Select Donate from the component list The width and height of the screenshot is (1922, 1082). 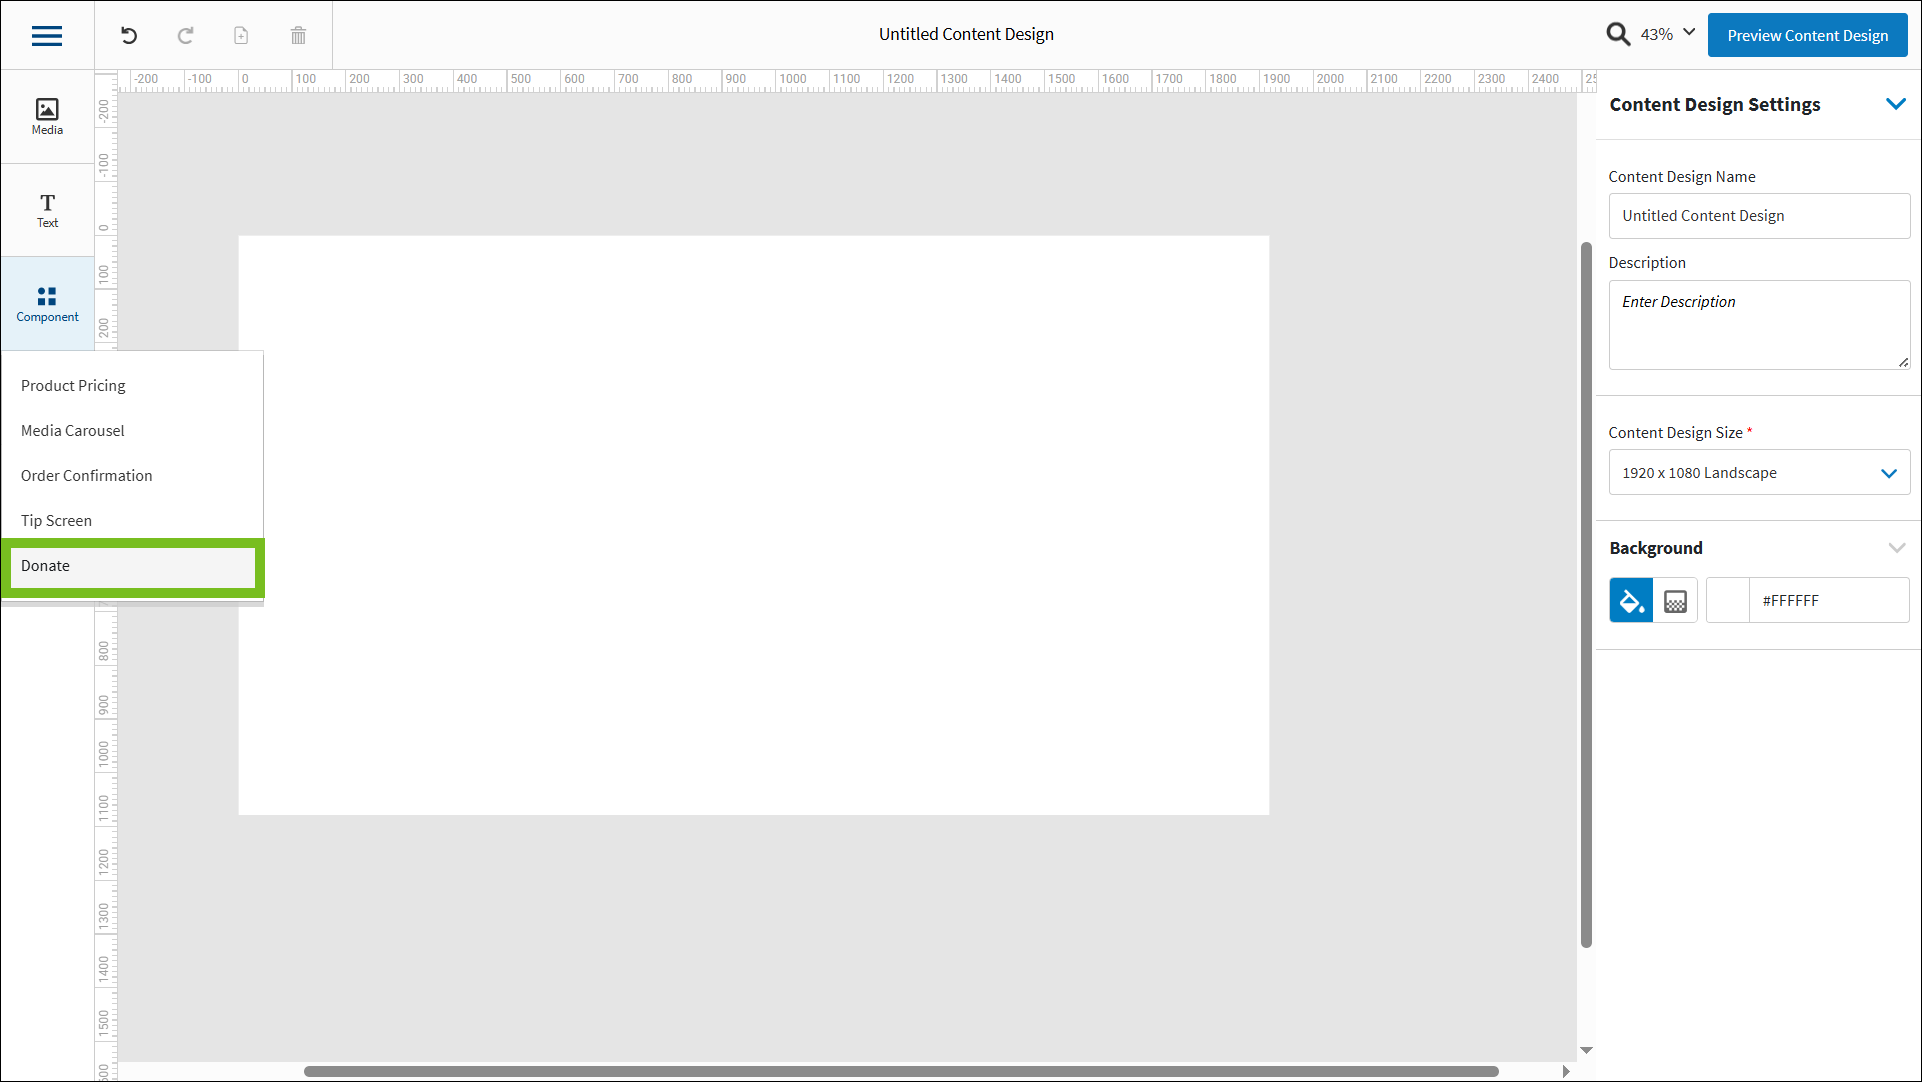click(133, 566)
